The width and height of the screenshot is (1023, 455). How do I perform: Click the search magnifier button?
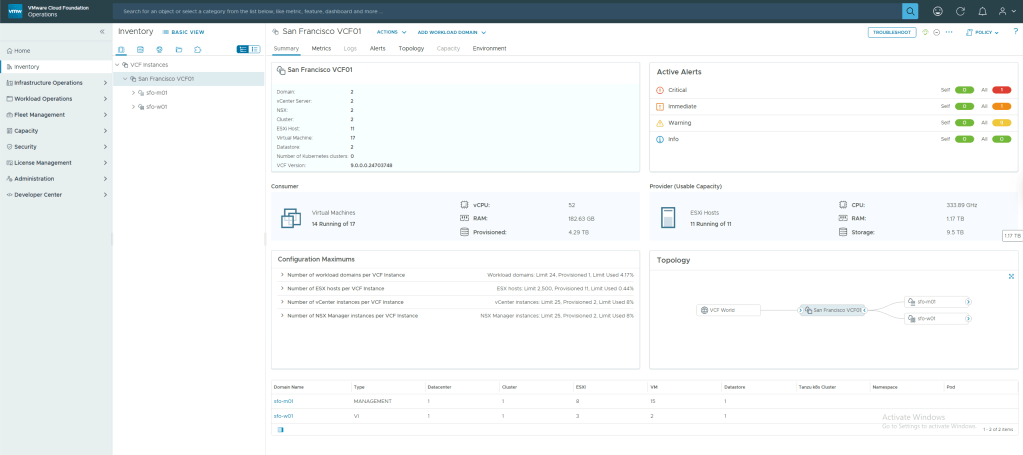click(909, 11)
